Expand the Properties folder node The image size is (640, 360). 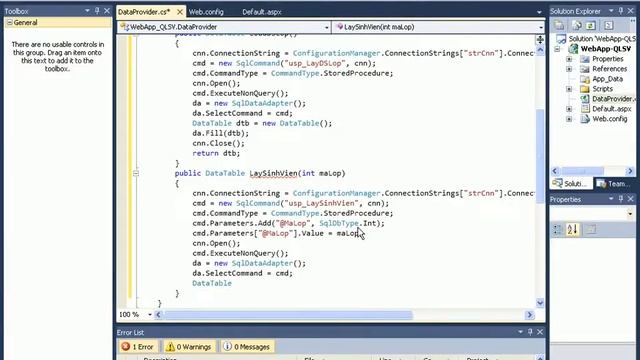coord(569,59)
